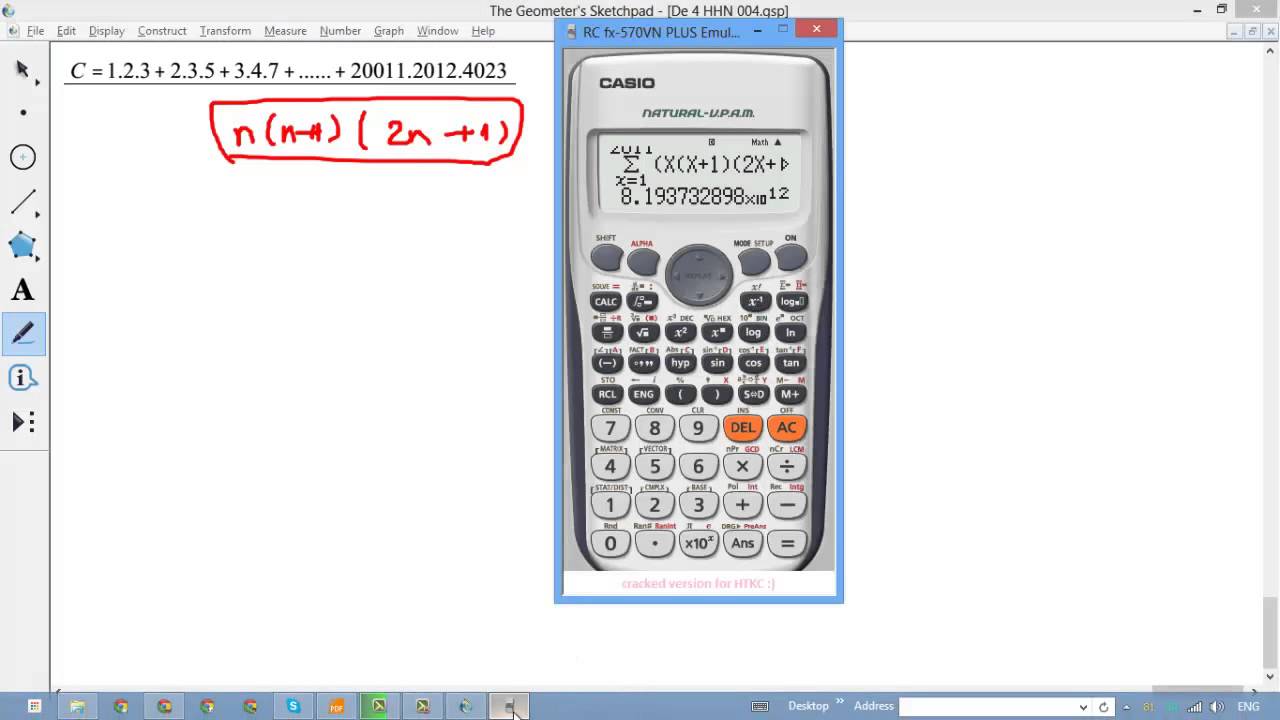Click the hyp key
This screenshot has height=720, width=1280.
[680, 363]
